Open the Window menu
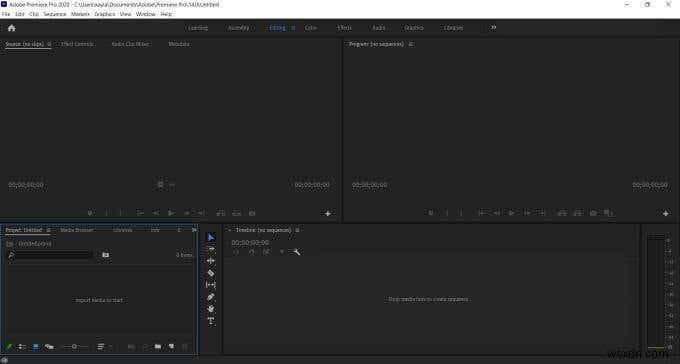 coord(145,14)
